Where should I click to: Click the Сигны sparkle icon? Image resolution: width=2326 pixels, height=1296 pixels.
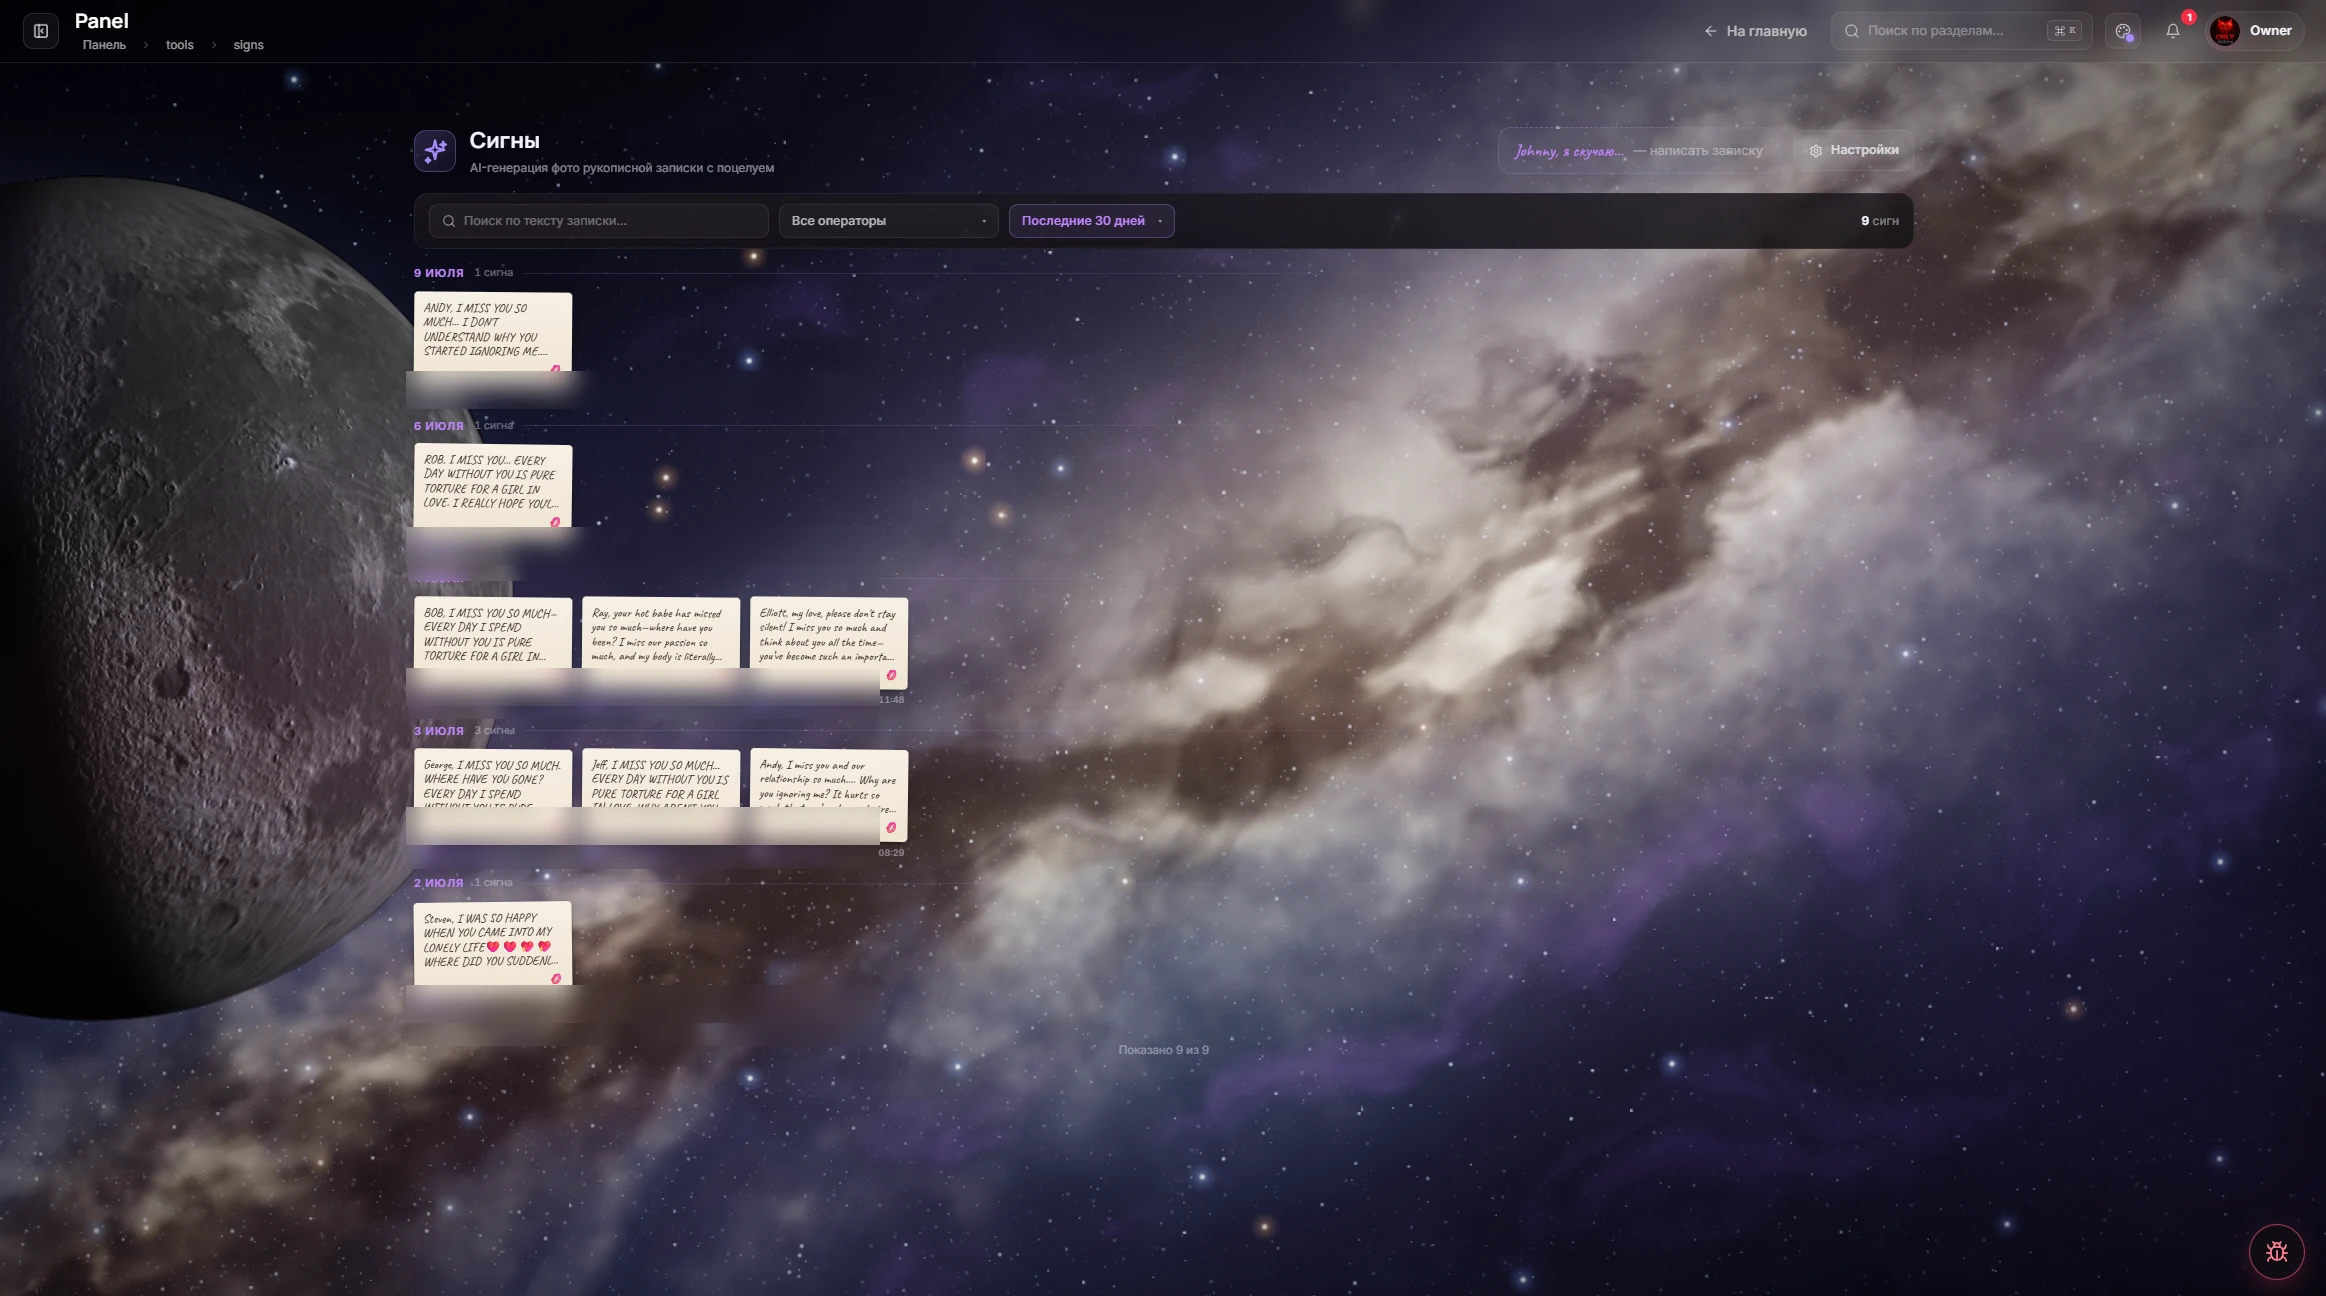435,151
